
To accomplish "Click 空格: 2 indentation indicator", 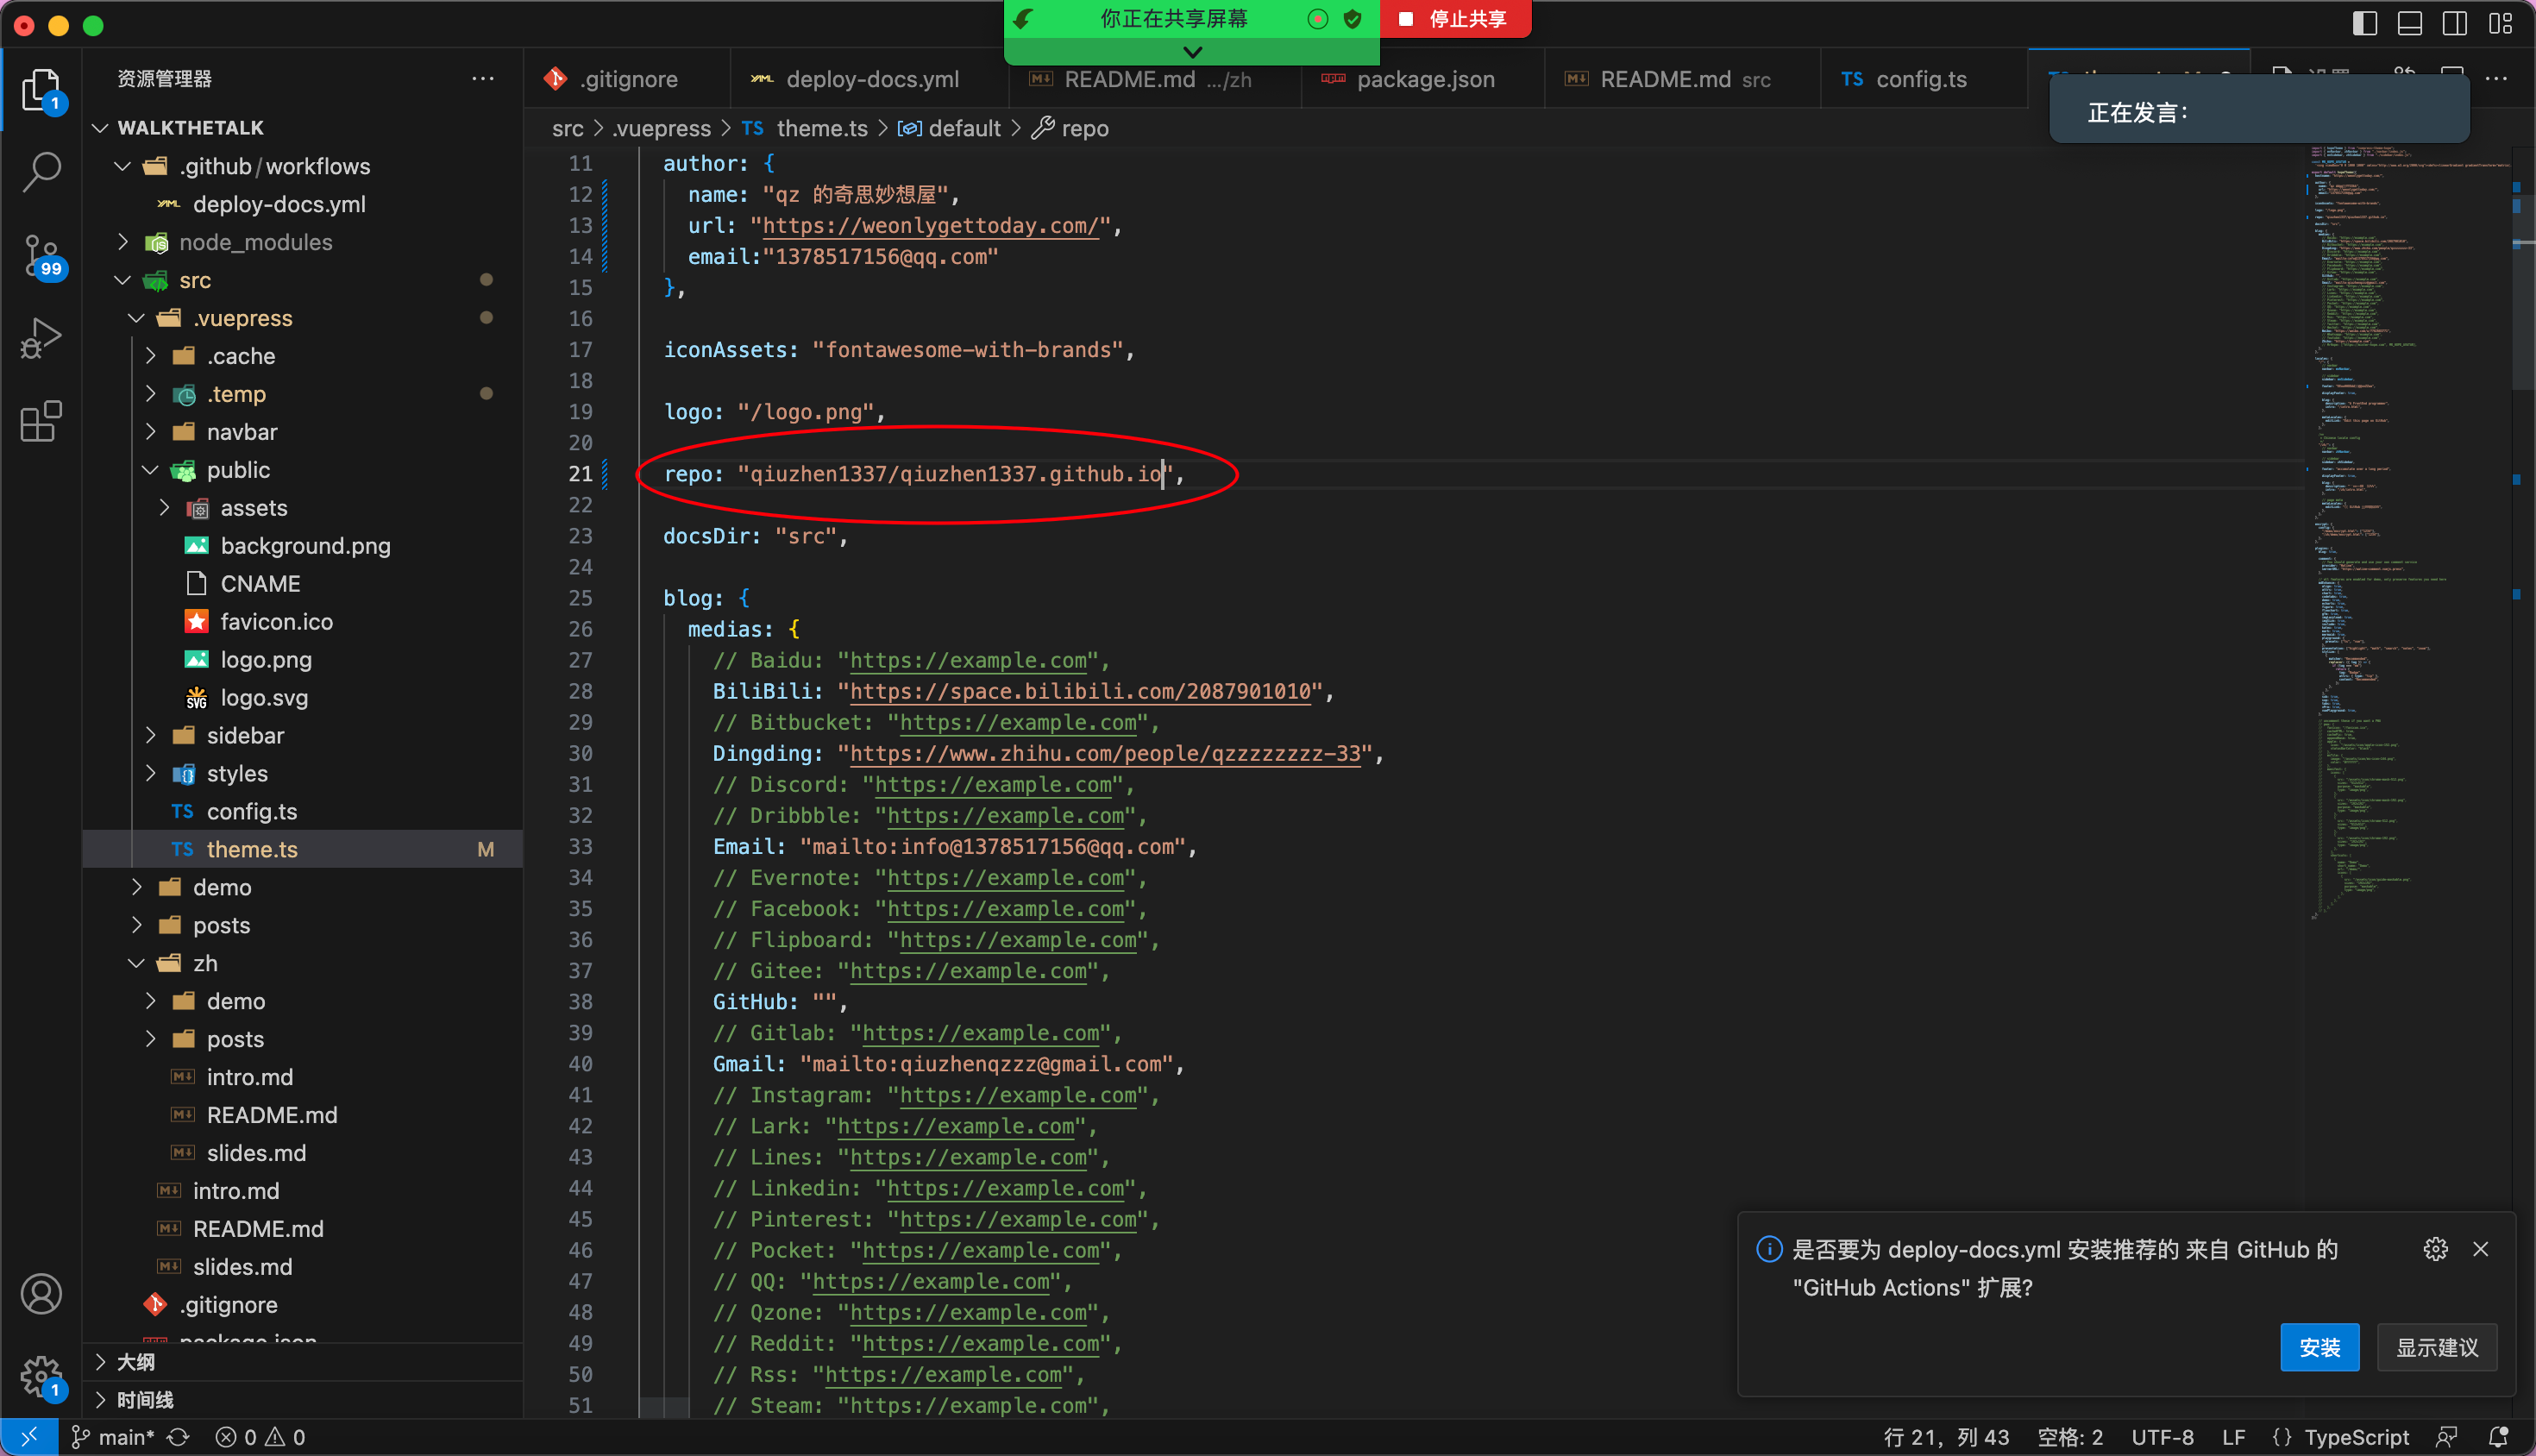I will coord(2070,1437).
